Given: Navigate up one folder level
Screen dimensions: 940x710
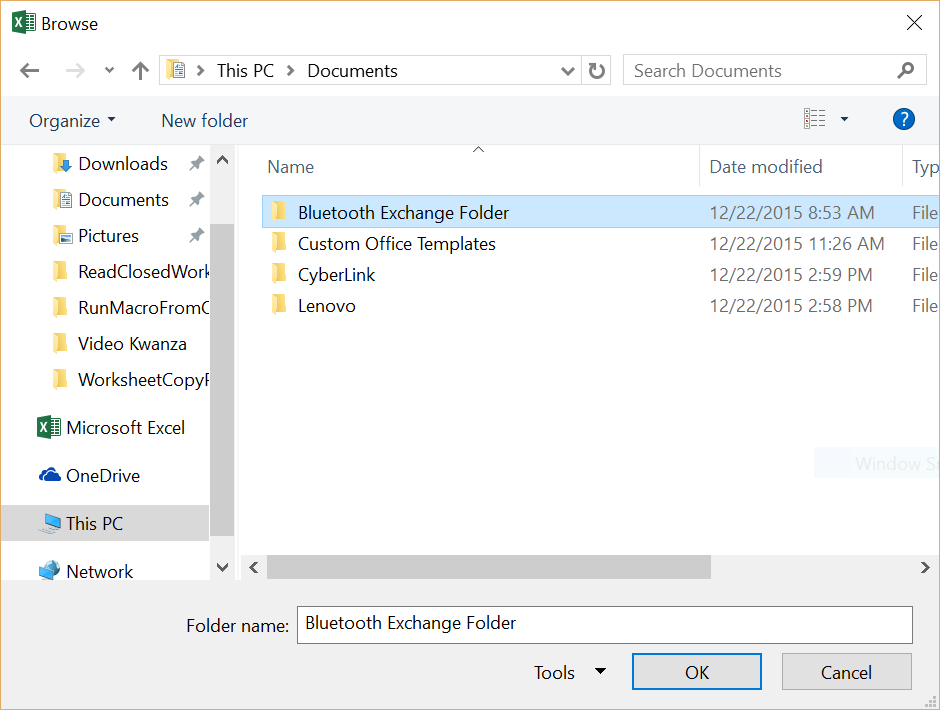Looking at the screenshot, I should coord(140,70).
